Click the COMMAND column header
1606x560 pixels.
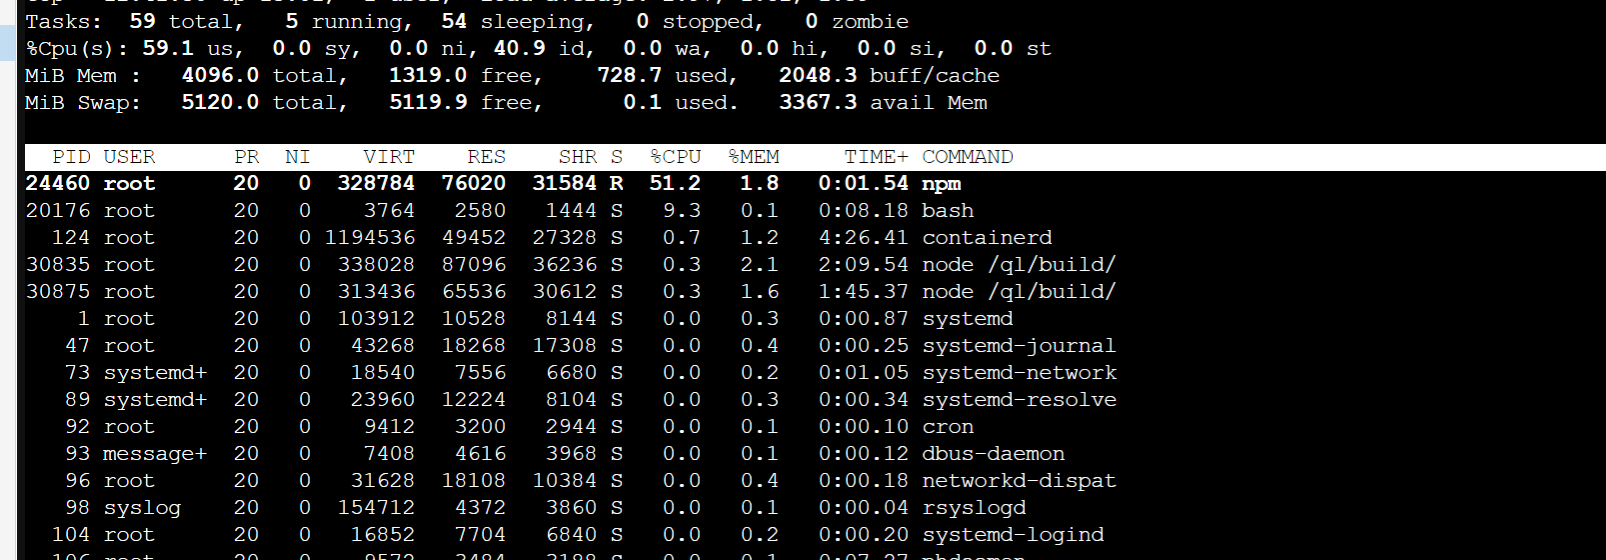pyautogui.click(x=967, y=157)
